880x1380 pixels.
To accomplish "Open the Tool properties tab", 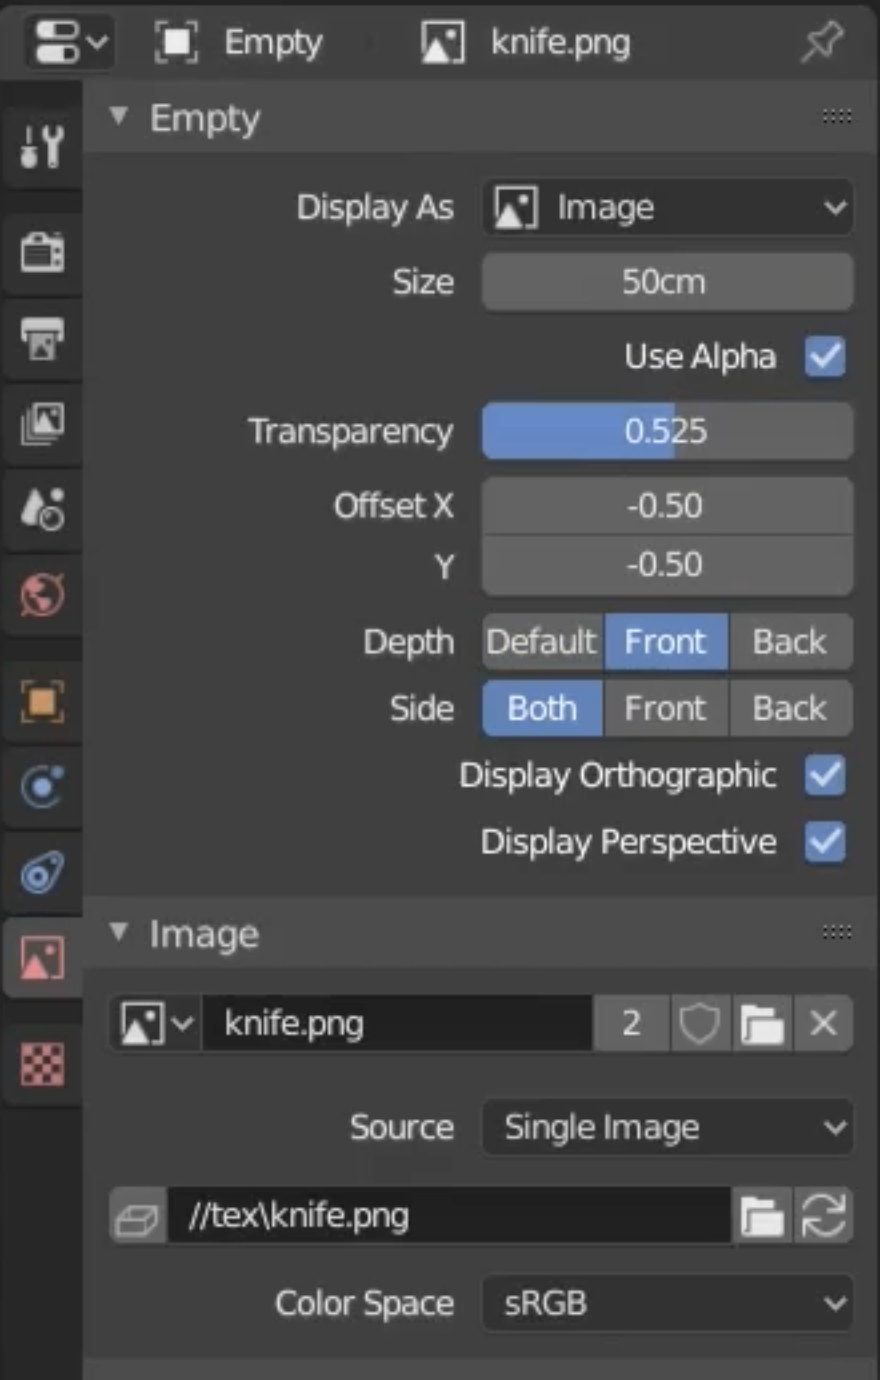I will [42, 147].
